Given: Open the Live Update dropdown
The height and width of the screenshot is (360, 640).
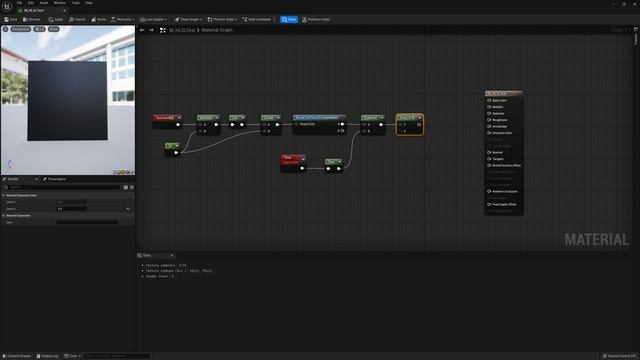Looking at the screenshot, I should tap(153, 20).
